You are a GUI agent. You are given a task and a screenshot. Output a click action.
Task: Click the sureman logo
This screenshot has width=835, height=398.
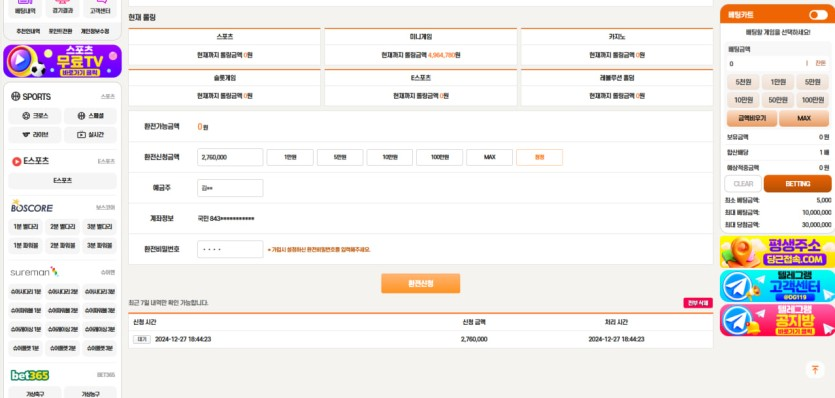[34, 272]
